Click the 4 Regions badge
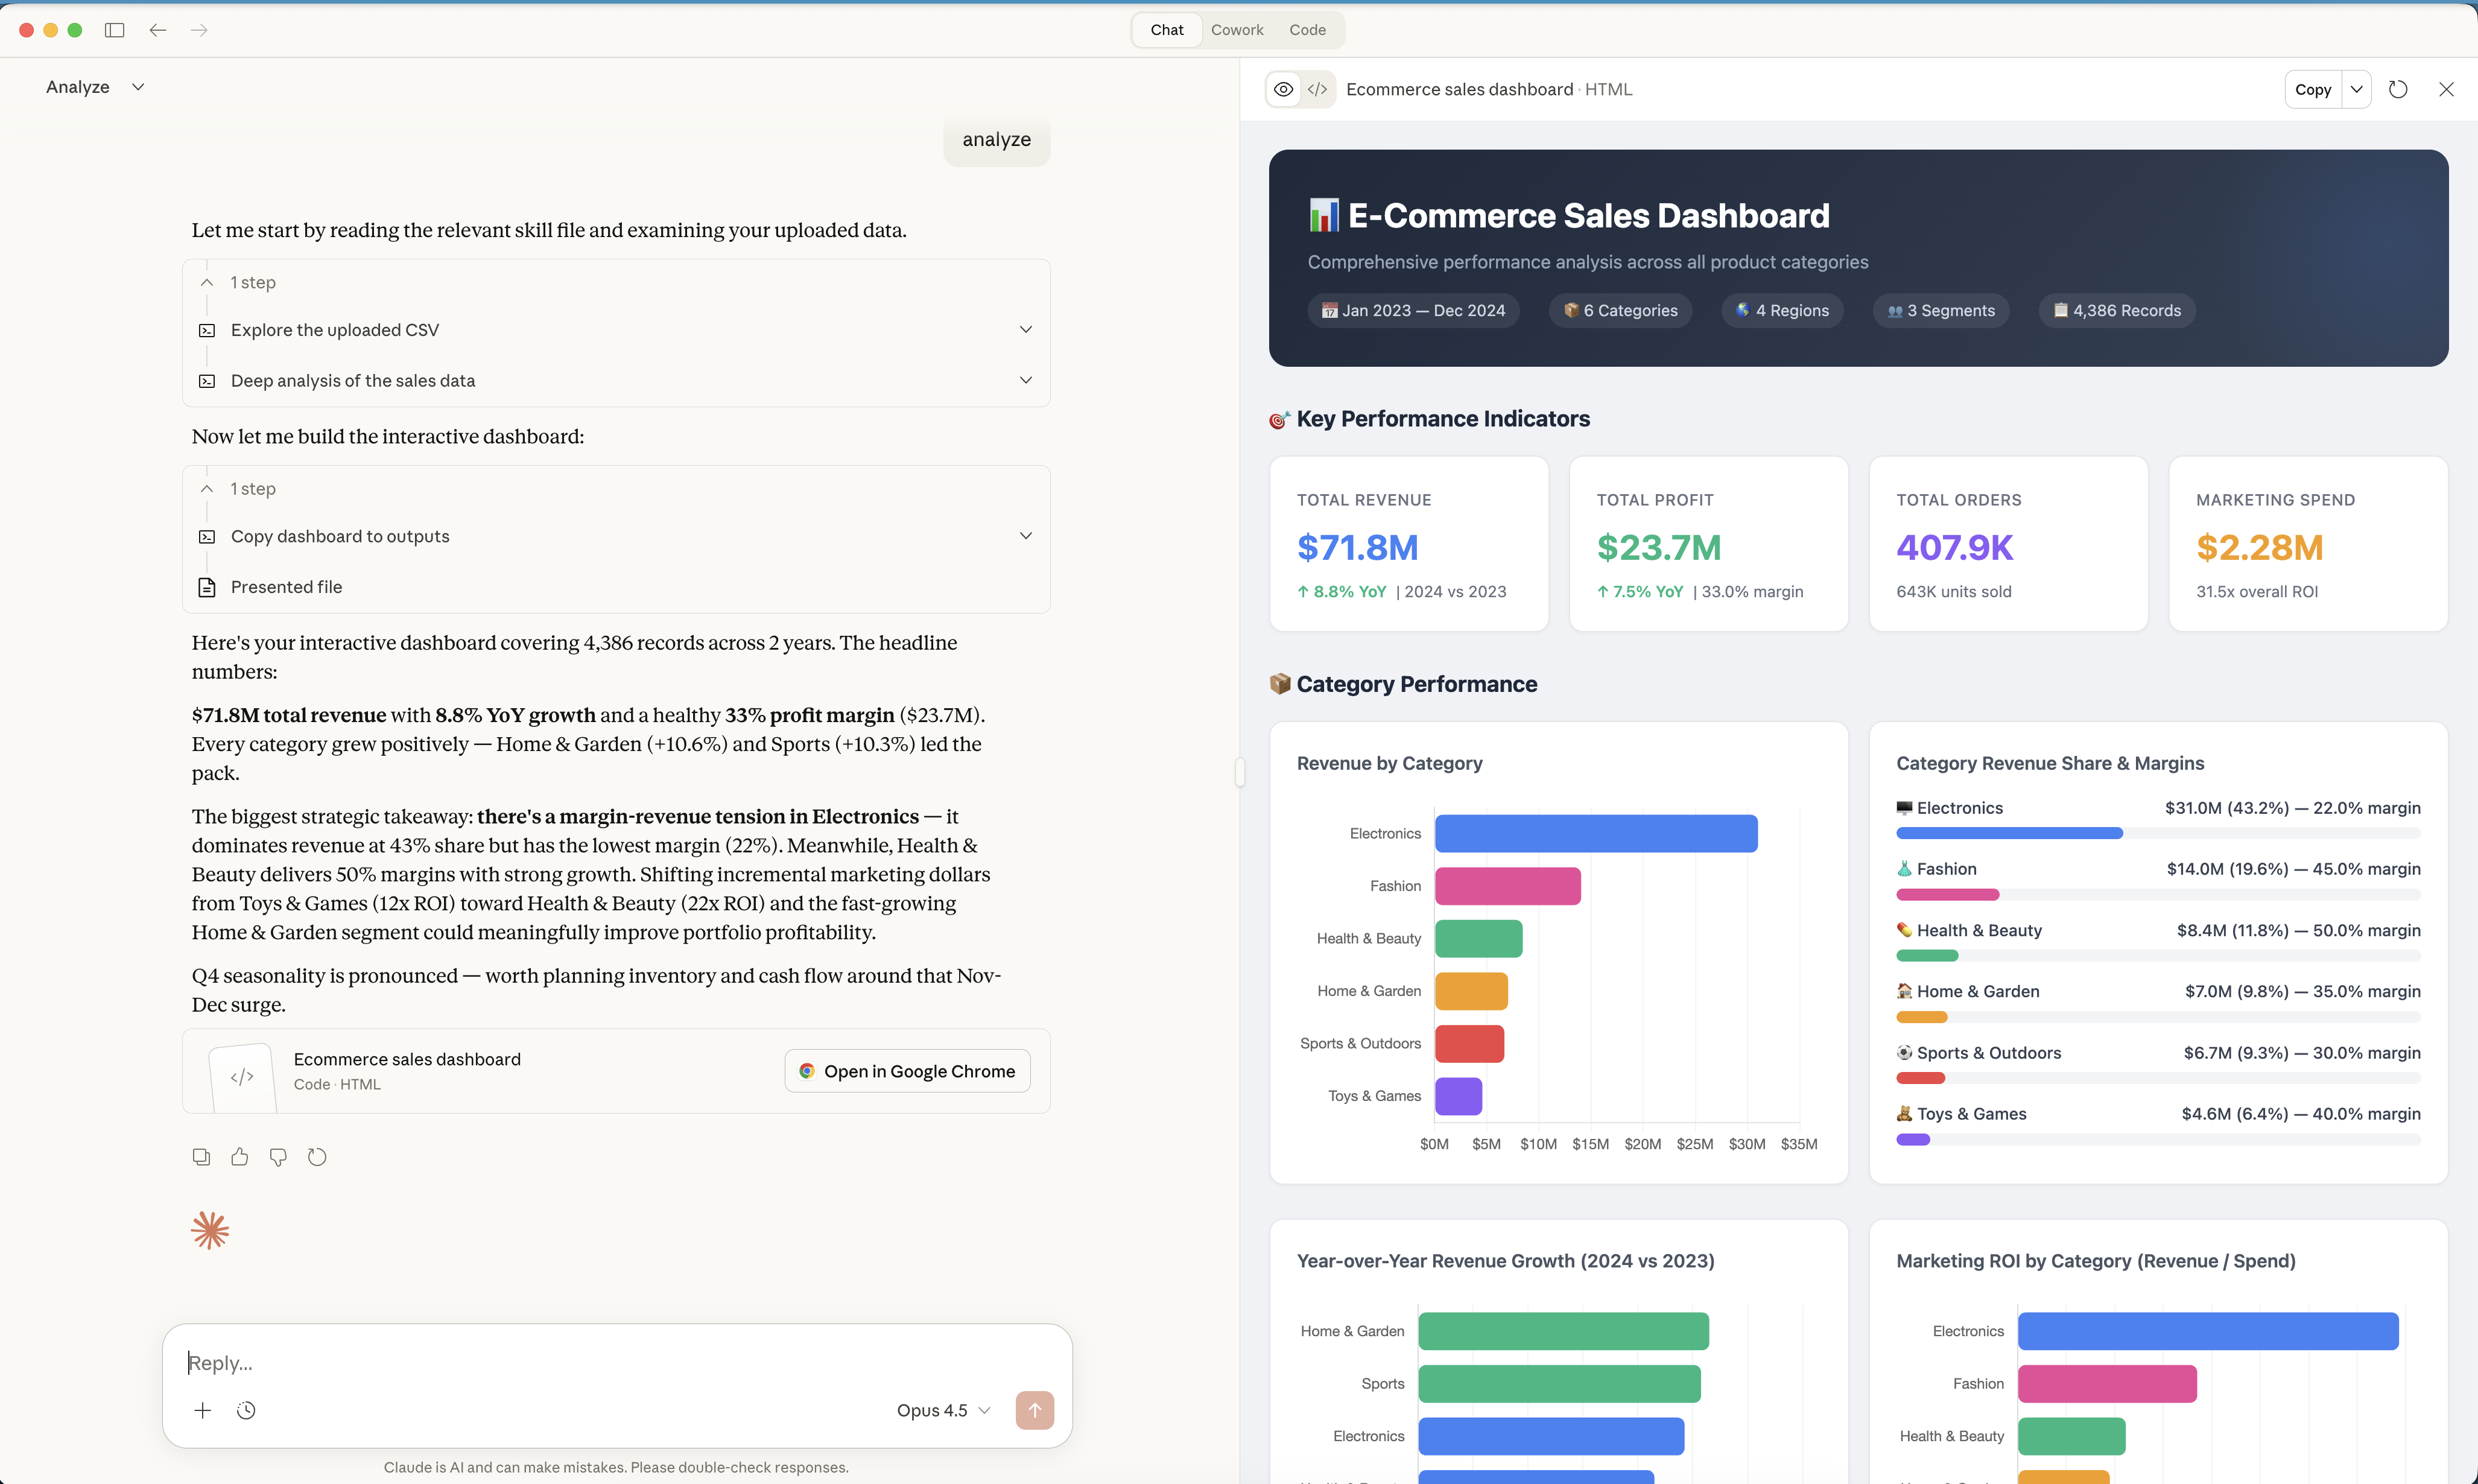 pyautogui.click(x=1782, y=310)
